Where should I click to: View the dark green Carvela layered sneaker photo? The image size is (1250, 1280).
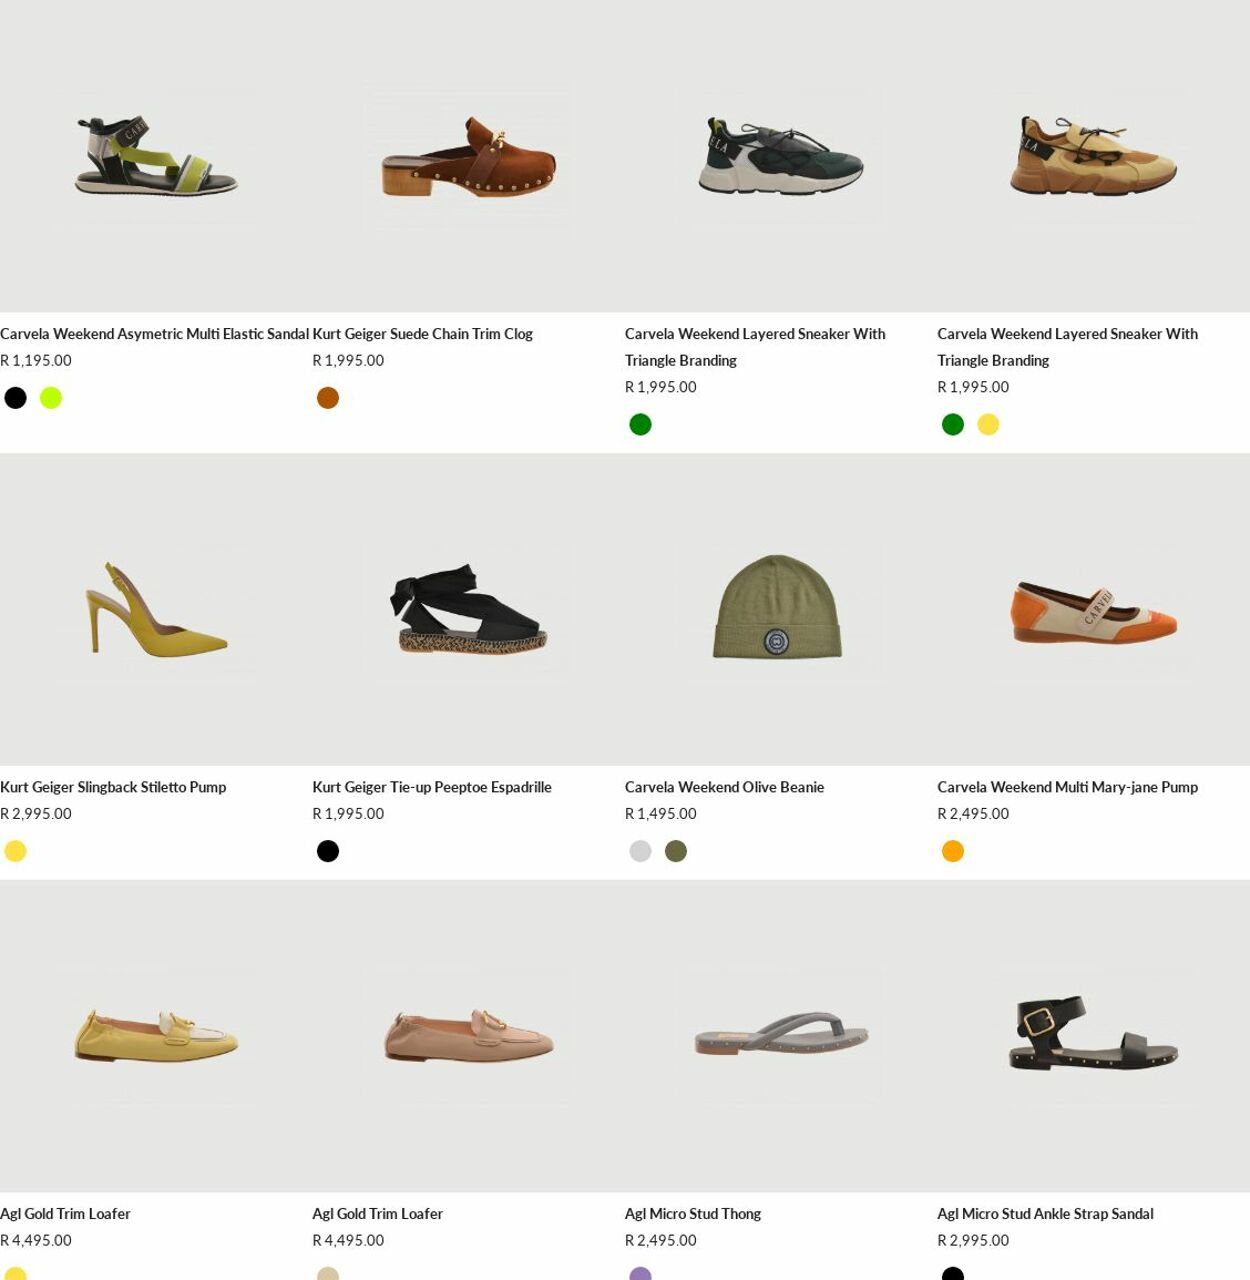click(x=781, y=156)
